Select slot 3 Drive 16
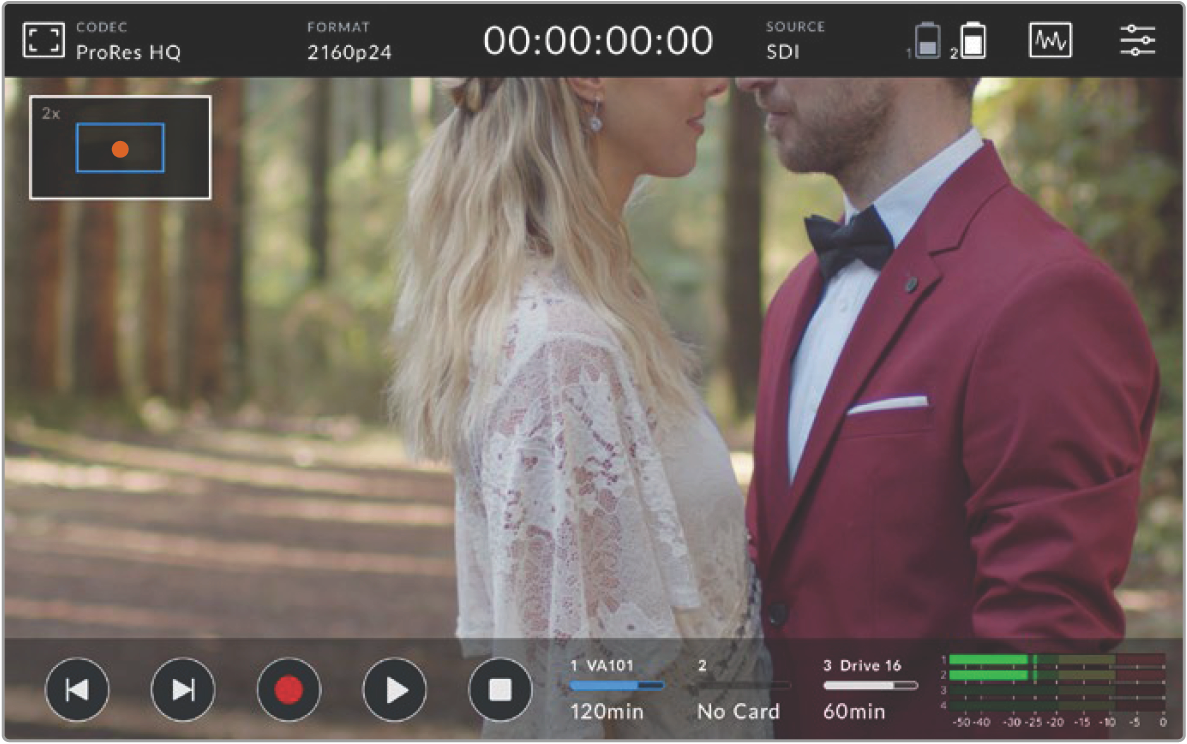Screen dimensions: 1187x744 click(x=869, y=689)
